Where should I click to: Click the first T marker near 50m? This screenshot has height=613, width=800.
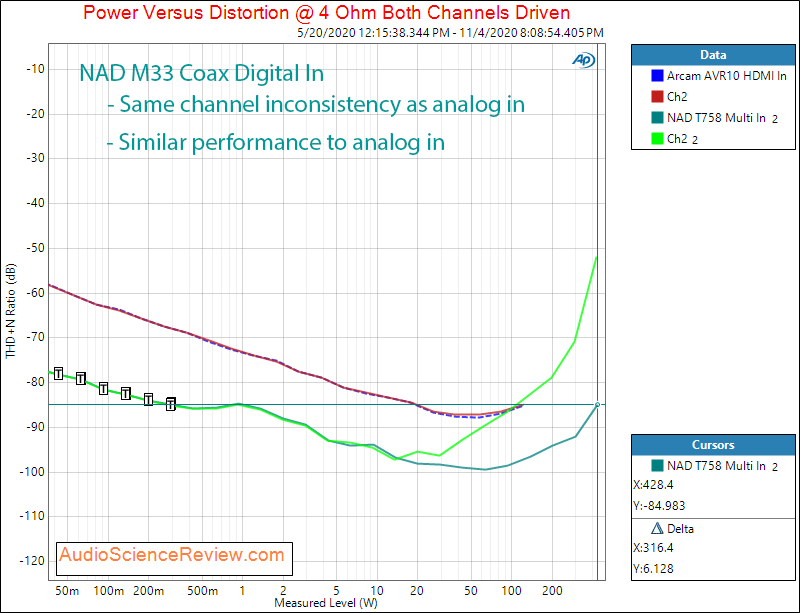click(x=59, y=374)
